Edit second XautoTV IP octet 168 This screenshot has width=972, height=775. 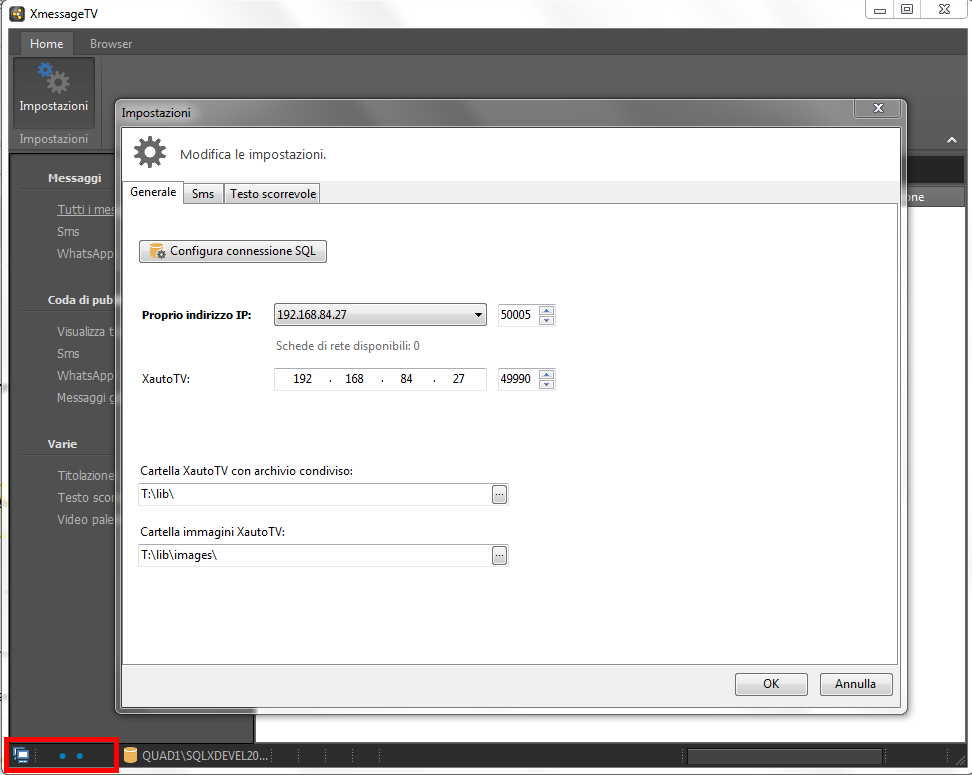(x=355, y=379)
